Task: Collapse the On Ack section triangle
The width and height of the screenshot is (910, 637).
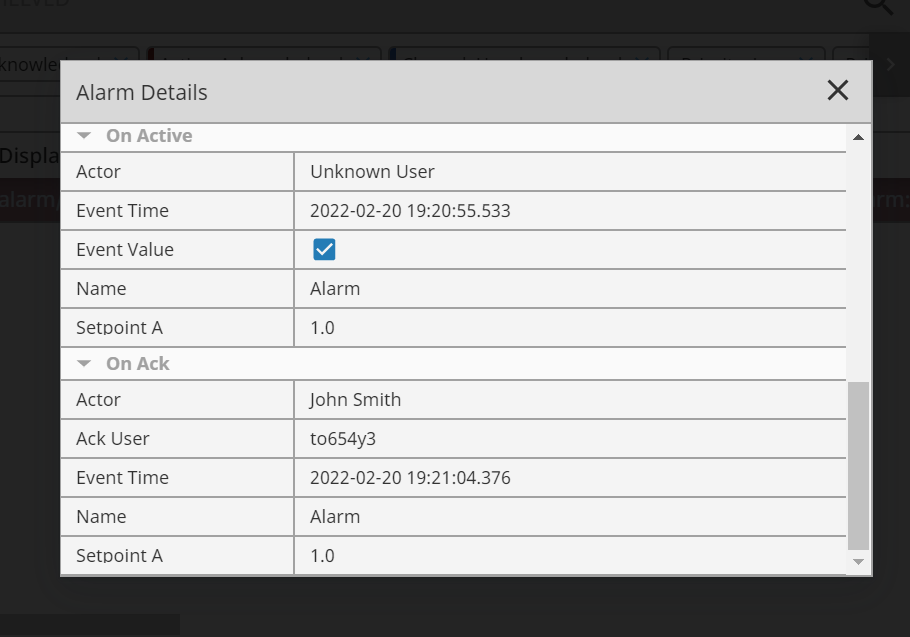Action: [x=84, y=364]
